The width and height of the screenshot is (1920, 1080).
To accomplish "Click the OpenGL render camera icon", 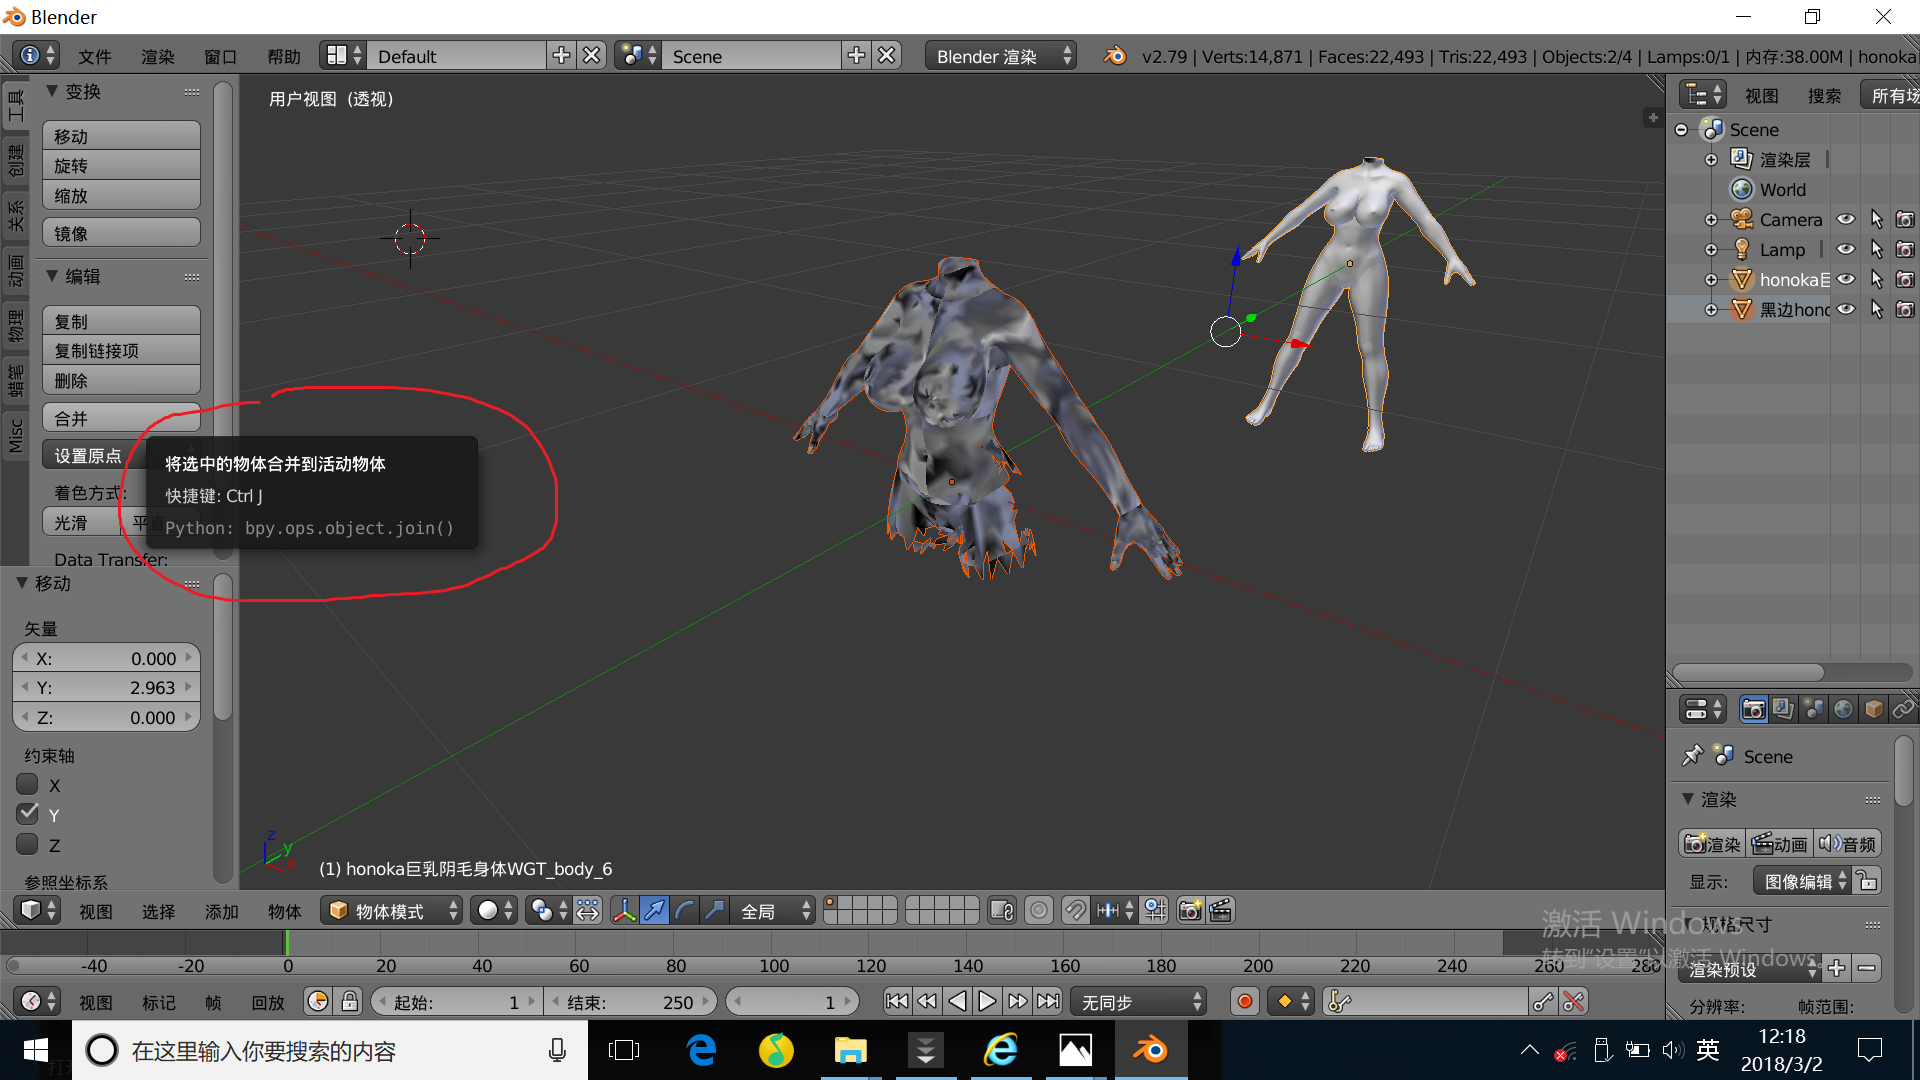I will [1190, 910].
